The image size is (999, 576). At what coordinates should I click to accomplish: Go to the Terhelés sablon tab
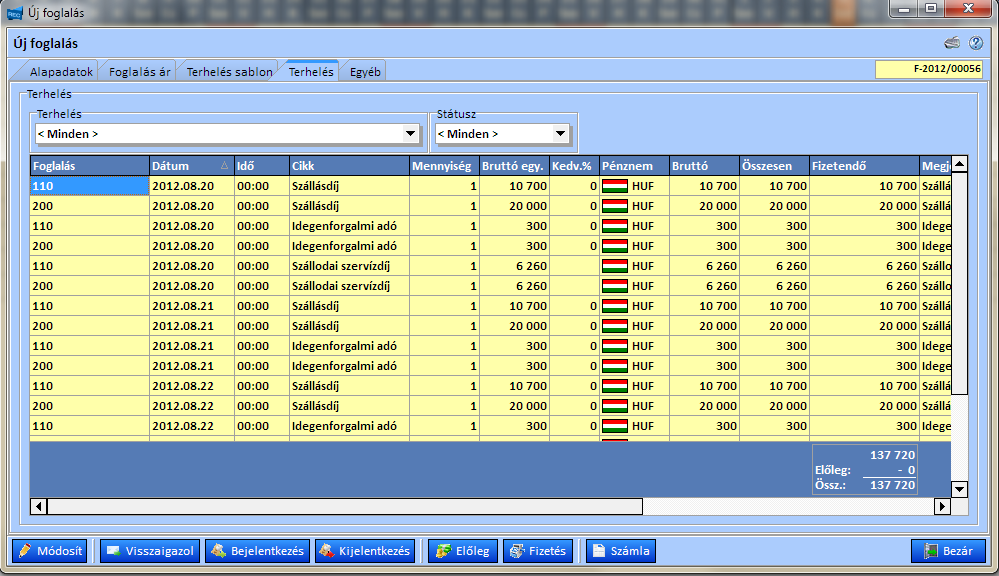pos(229,71)
